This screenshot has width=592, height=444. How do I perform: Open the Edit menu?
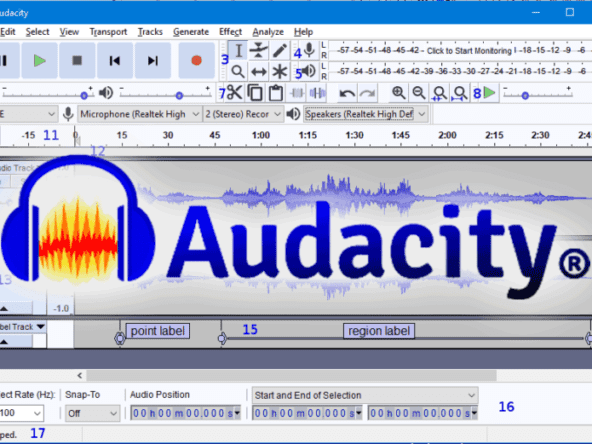click(8, 32)
